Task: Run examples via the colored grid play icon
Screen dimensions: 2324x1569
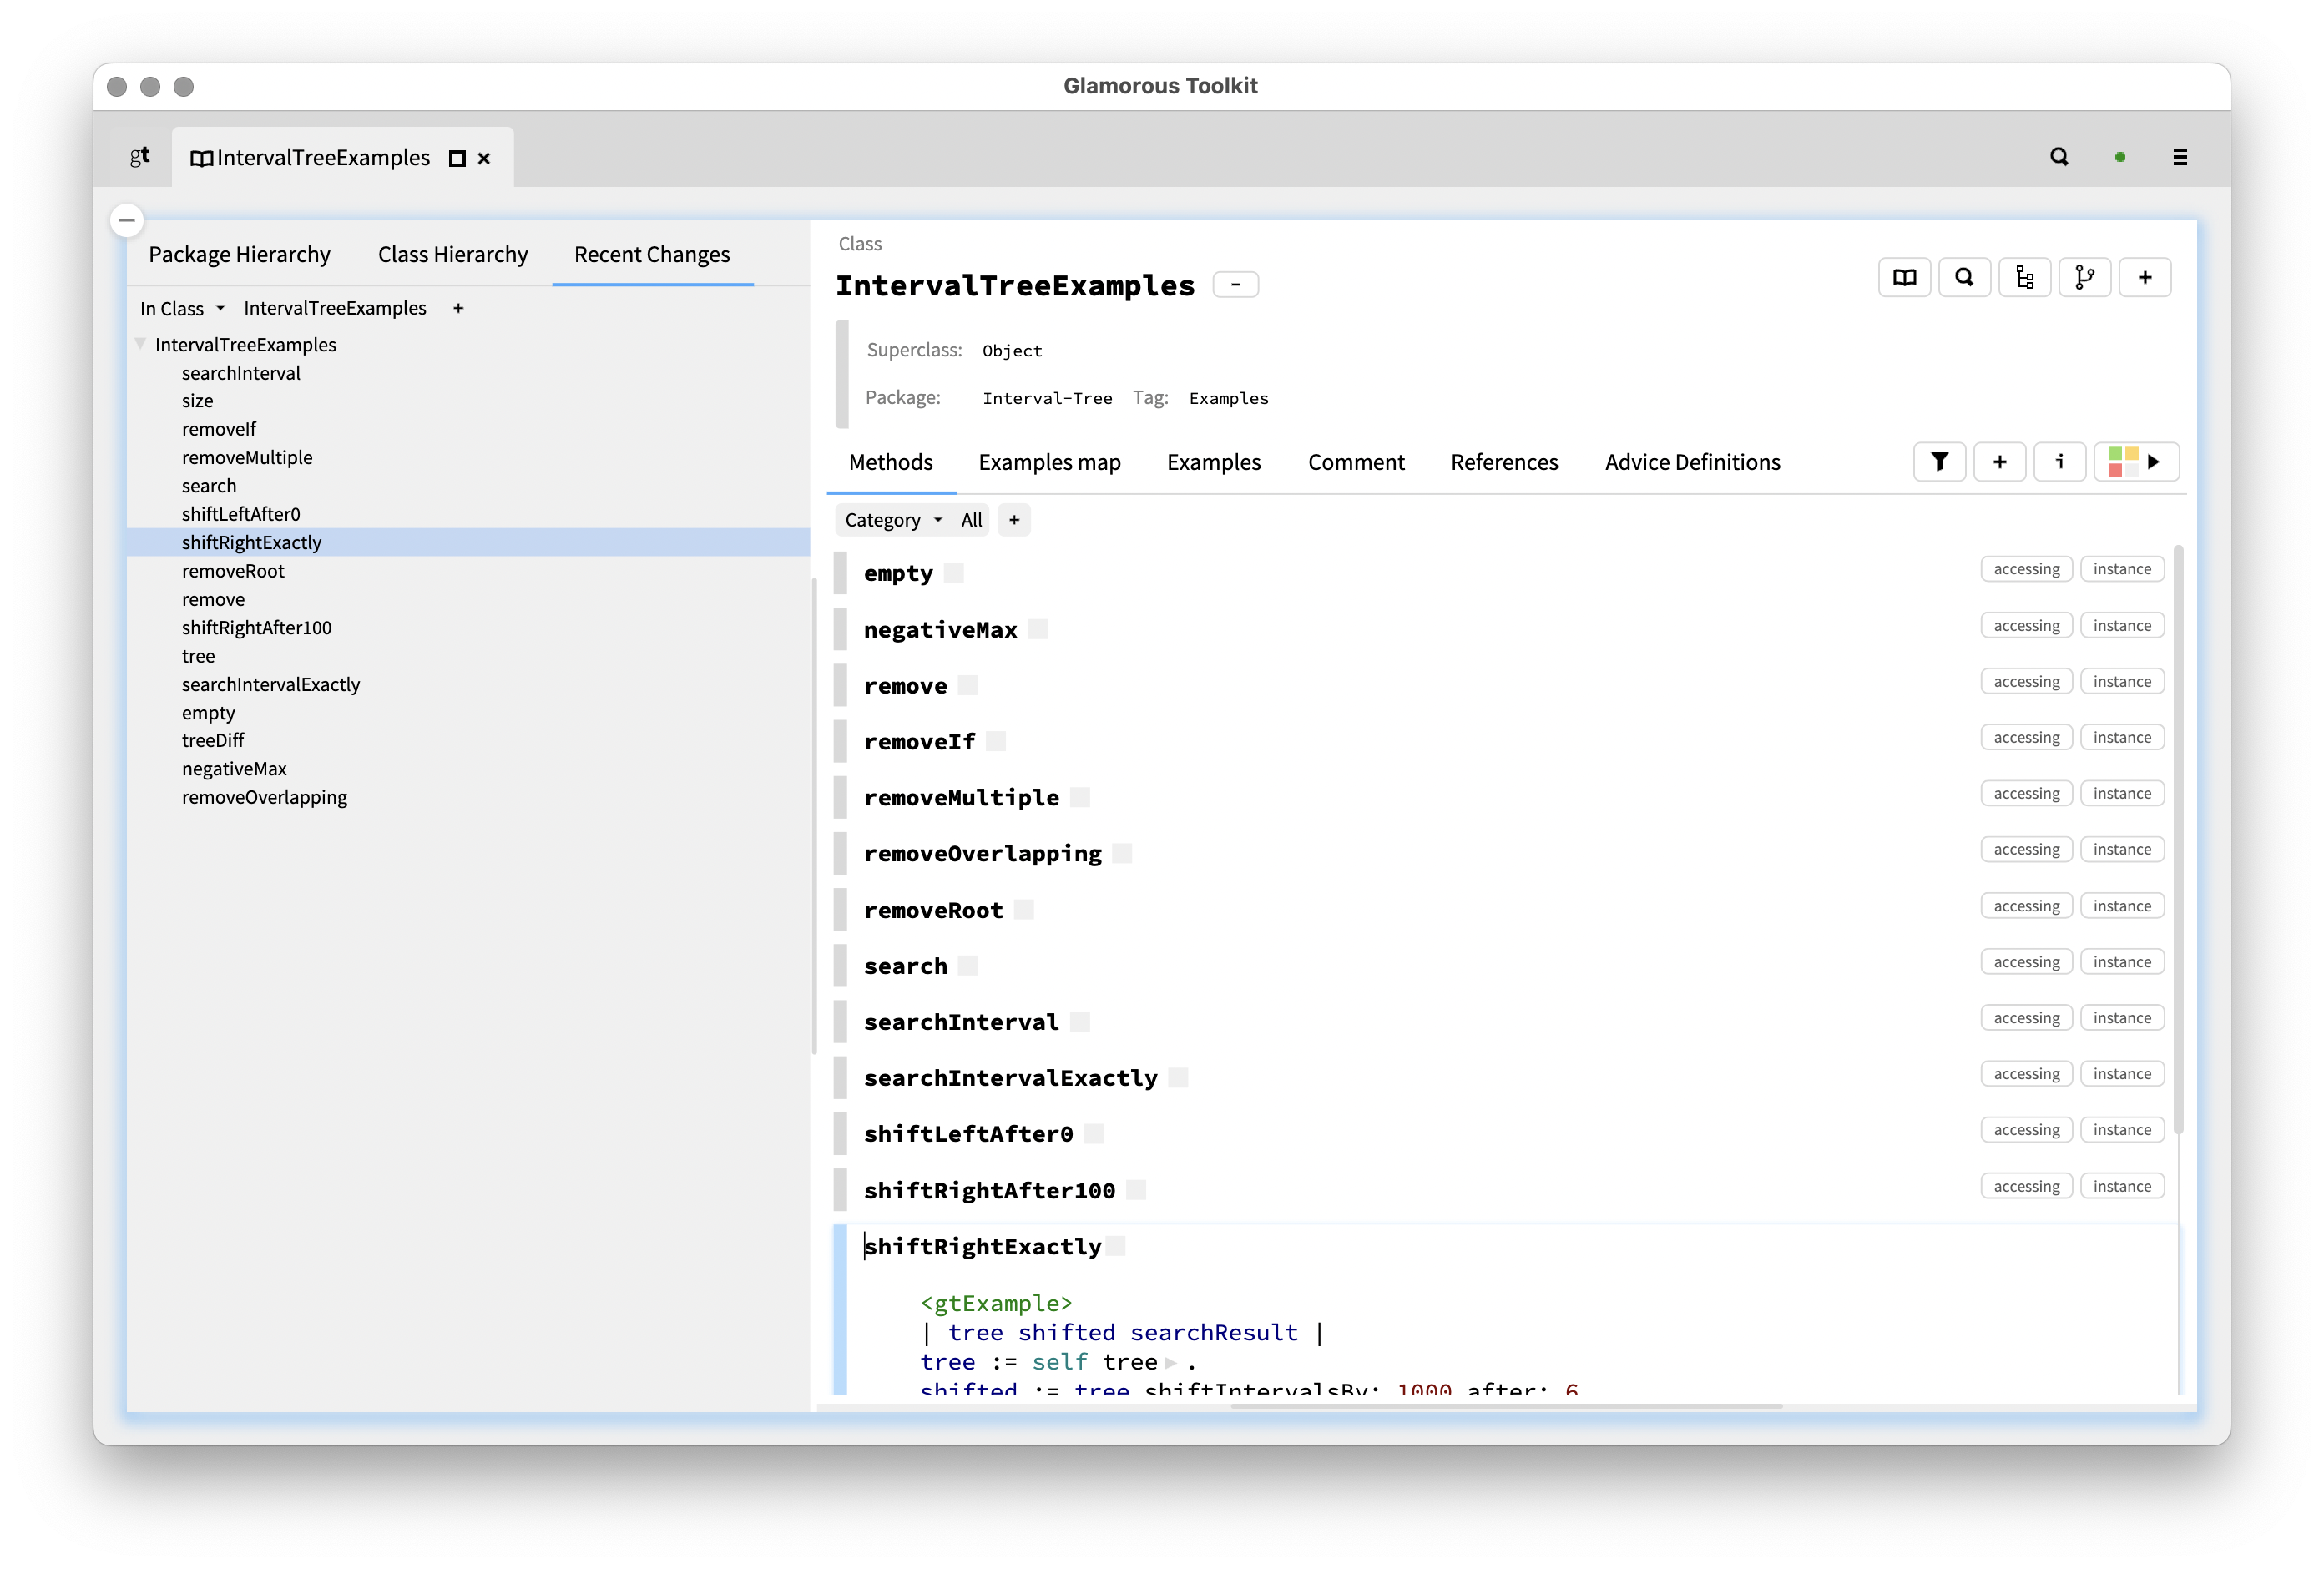Action: (x=2137, y=461)
